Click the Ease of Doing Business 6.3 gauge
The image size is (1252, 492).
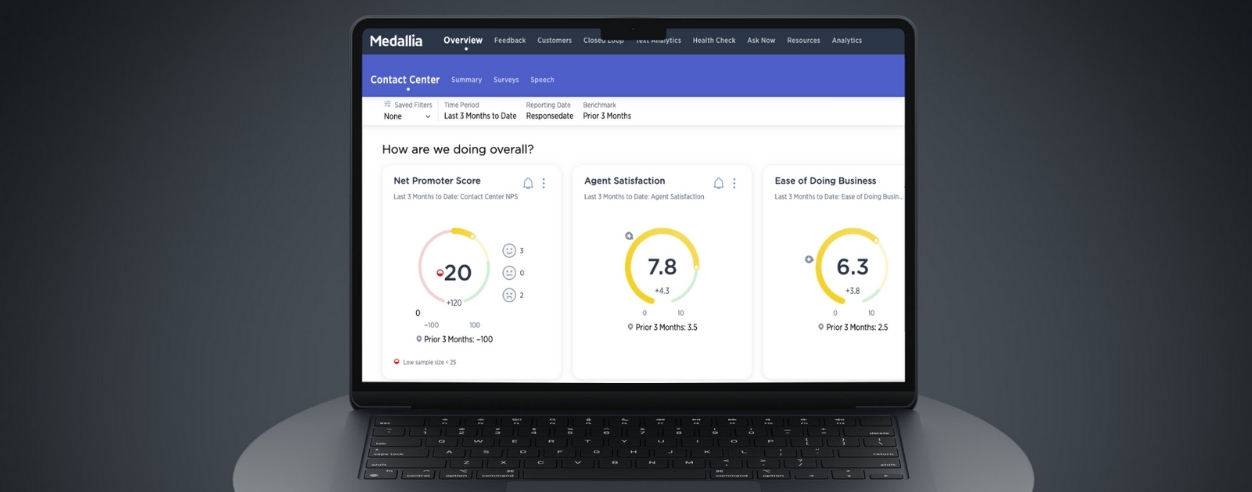coord(852,266)
